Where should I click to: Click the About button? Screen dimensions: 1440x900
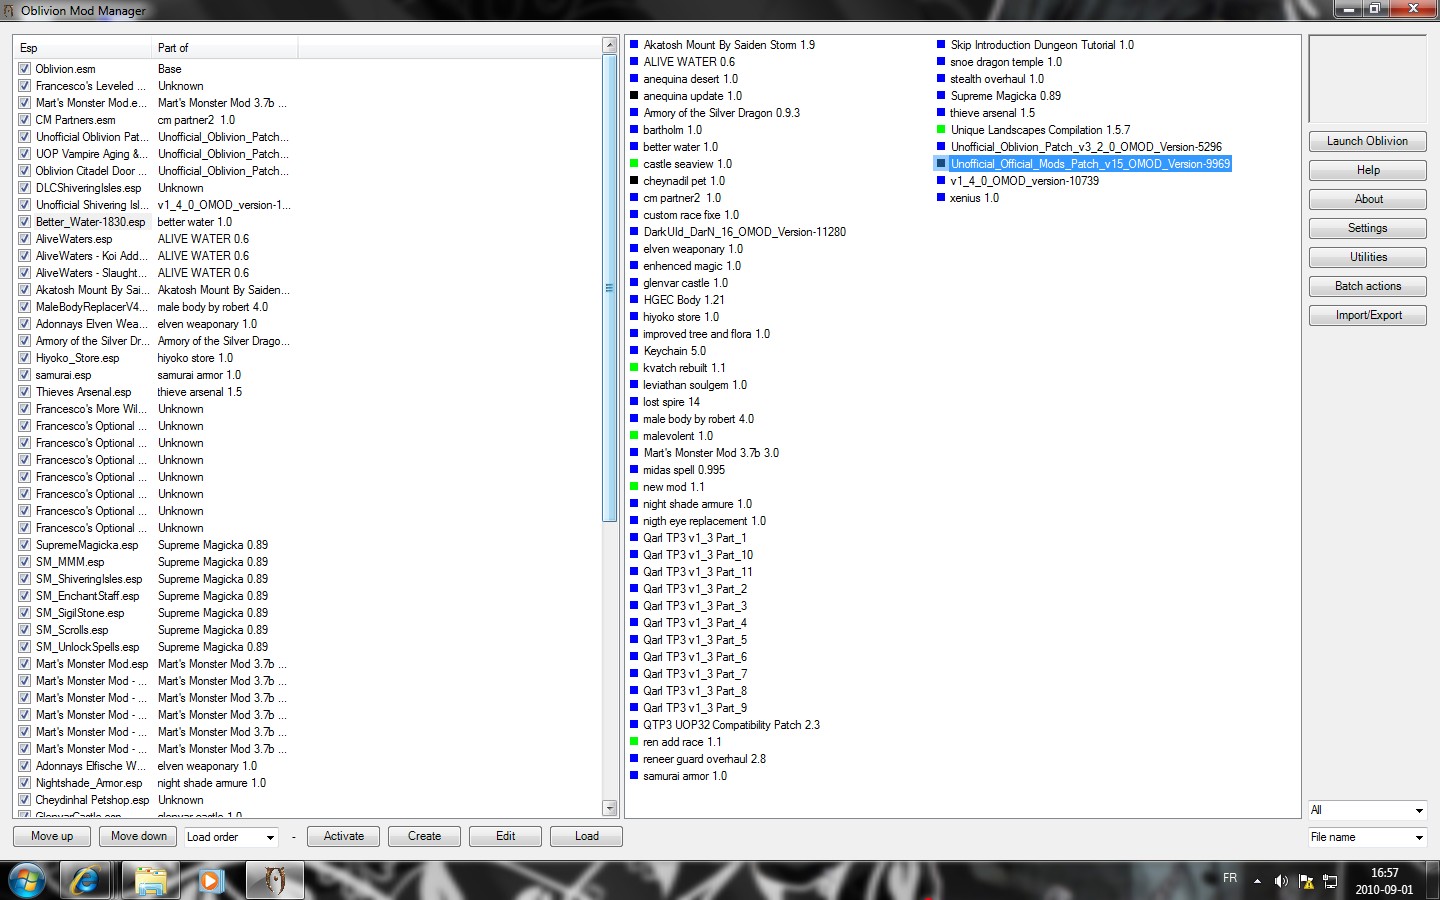[1367, 200]
